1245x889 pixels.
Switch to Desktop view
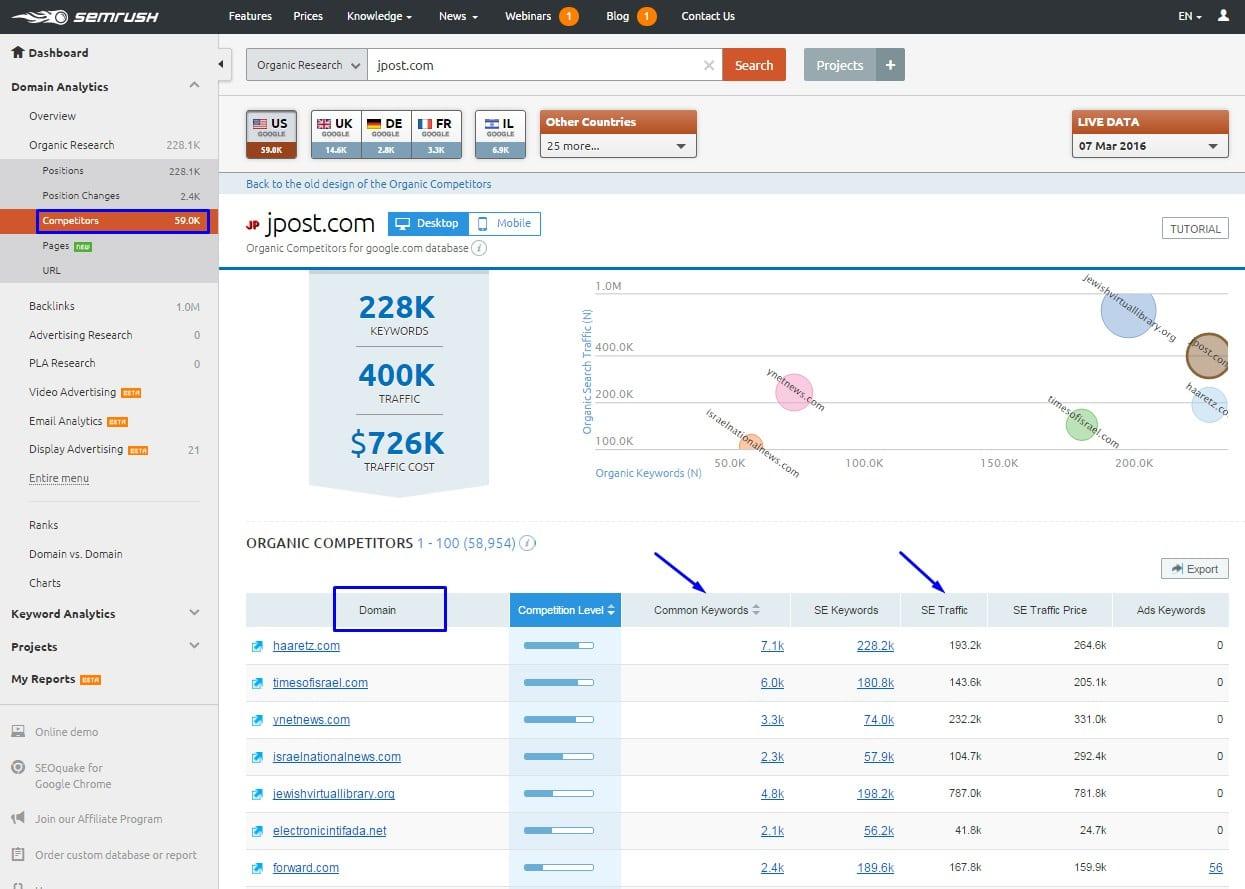pyautogui.click(x=428, y=223)
